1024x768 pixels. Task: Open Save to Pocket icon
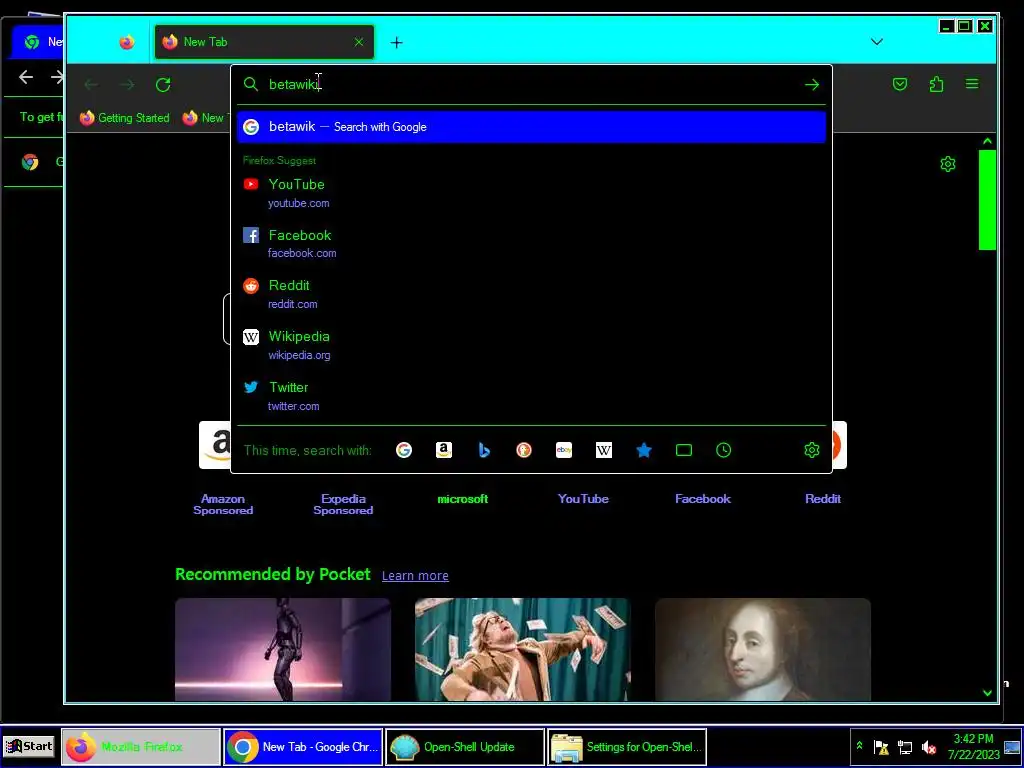pyautogui.click(x=900, y=84)
